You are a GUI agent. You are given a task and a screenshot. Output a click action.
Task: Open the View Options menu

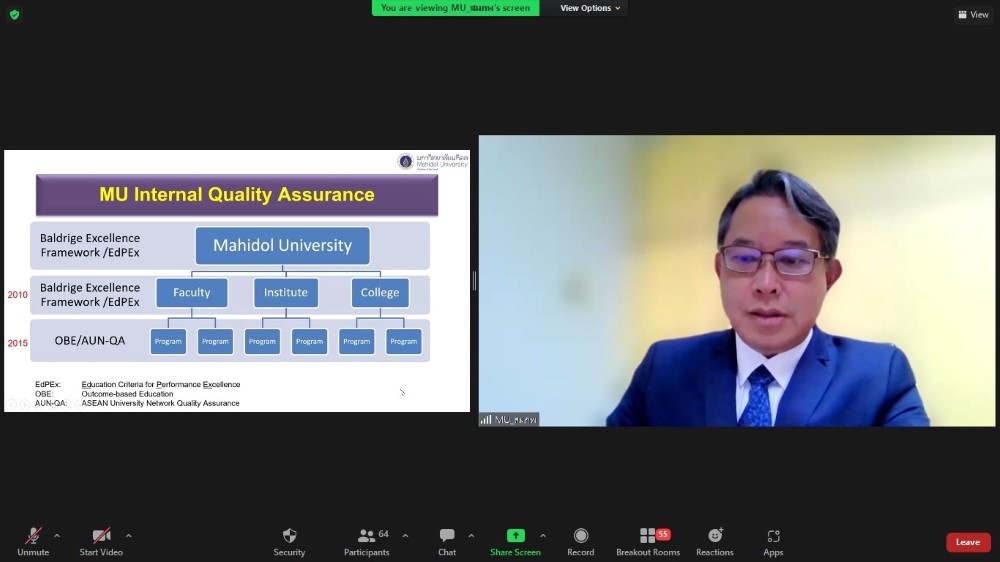(x=590, y=8)
